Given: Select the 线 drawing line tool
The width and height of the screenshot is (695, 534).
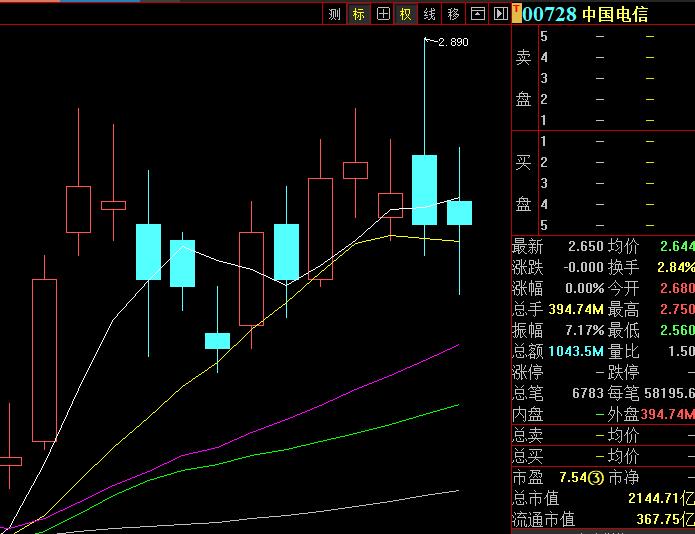Looking at the screenshot, I should coord(429,14).
